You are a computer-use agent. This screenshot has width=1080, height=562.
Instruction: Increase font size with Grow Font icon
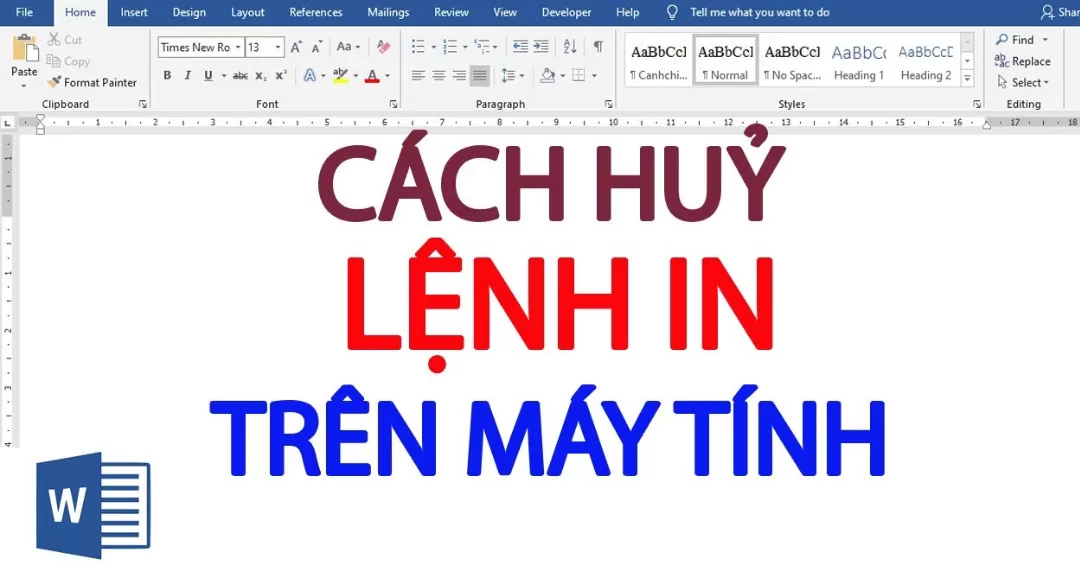(x=296, y=47)
